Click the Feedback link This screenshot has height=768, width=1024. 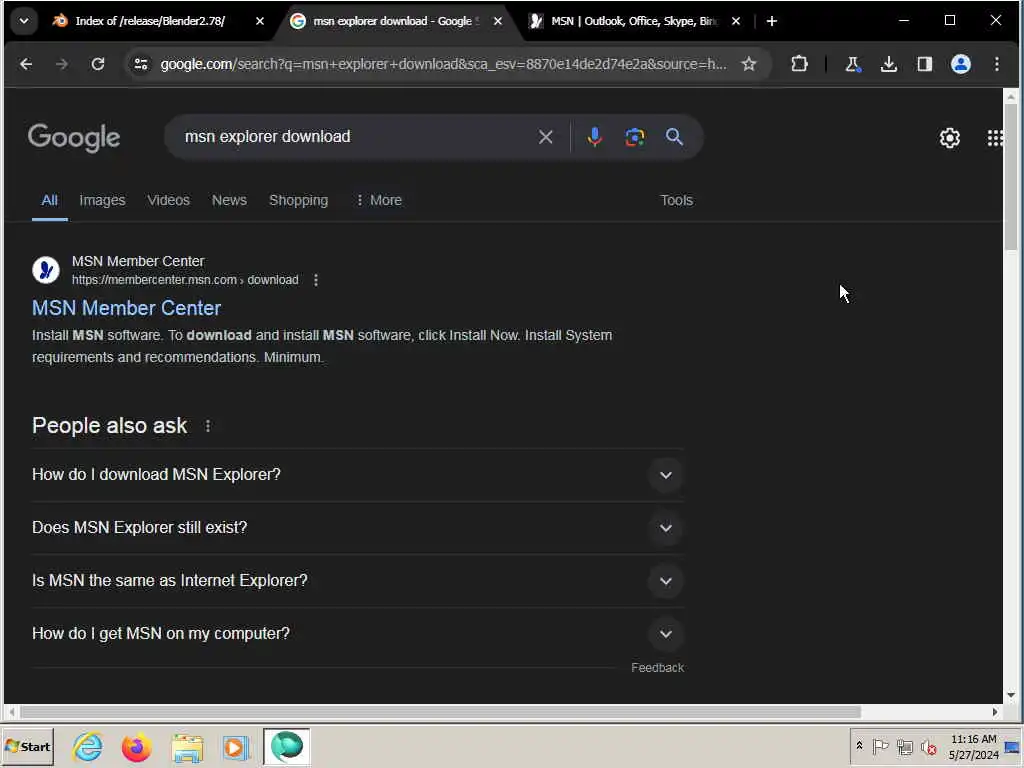pyautogui.click(x=657, y=667)
